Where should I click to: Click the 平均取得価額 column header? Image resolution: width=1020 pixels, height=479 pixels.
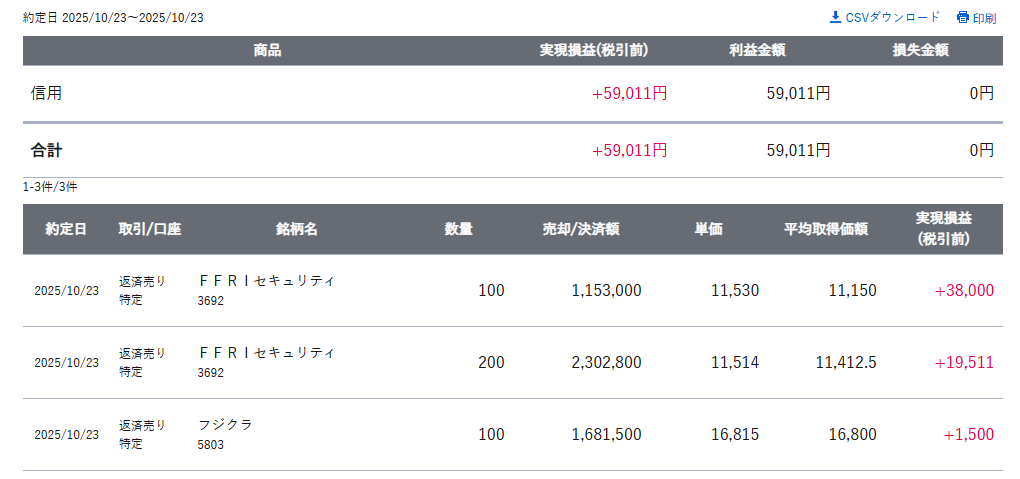click(x=826, y=229)
